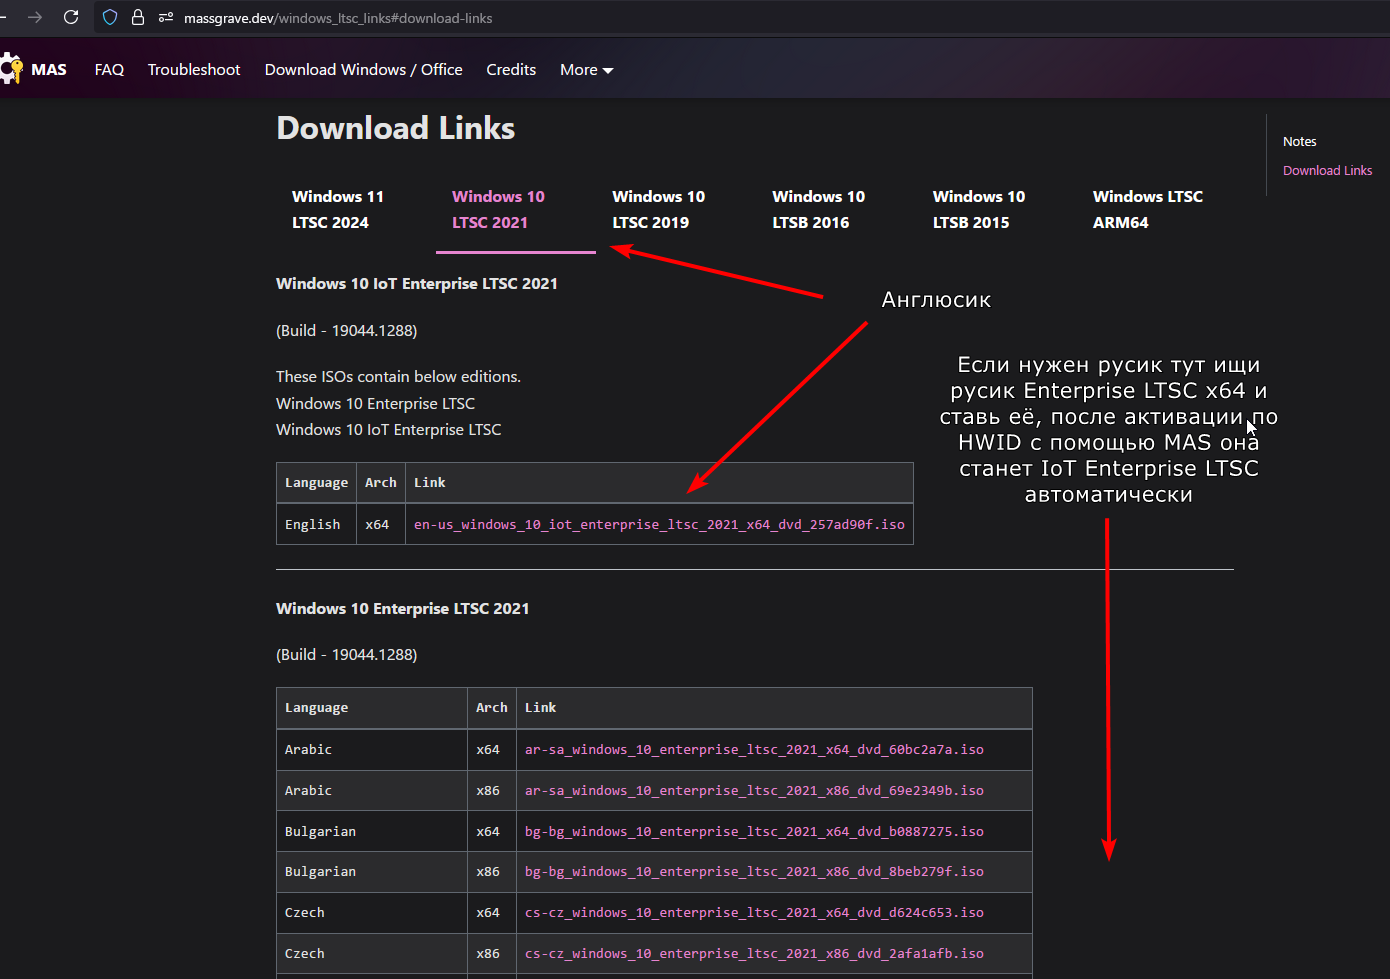The width and height of the screenshot is (1390, 979).
Task: Open the FAQ page
Action: click(109, 69)
